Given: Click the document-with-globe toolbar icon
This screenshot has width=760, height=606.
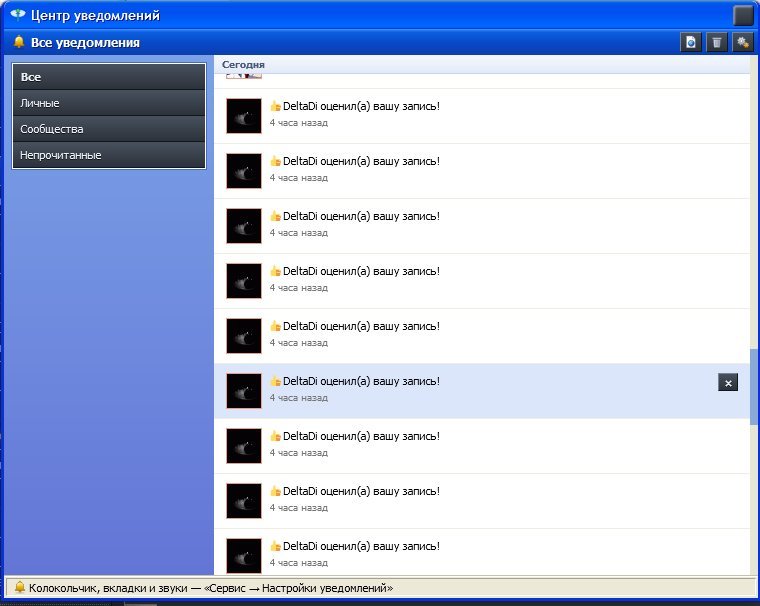Looking at the screenshot, I should (691, 43).
